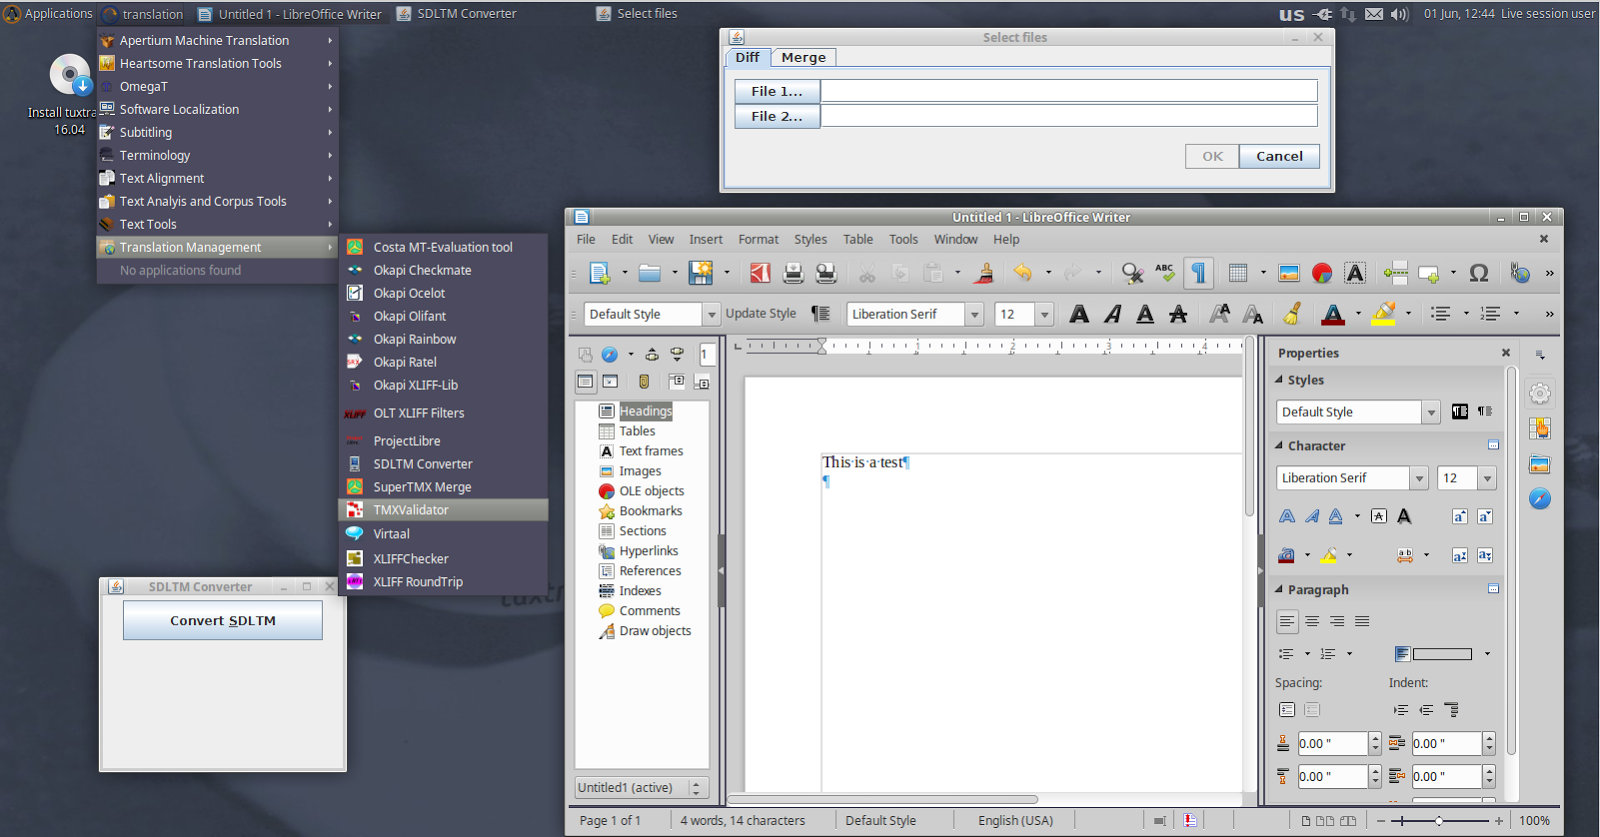
Task: Export directly as PDF using the red icon
Action: pos(760,273)
